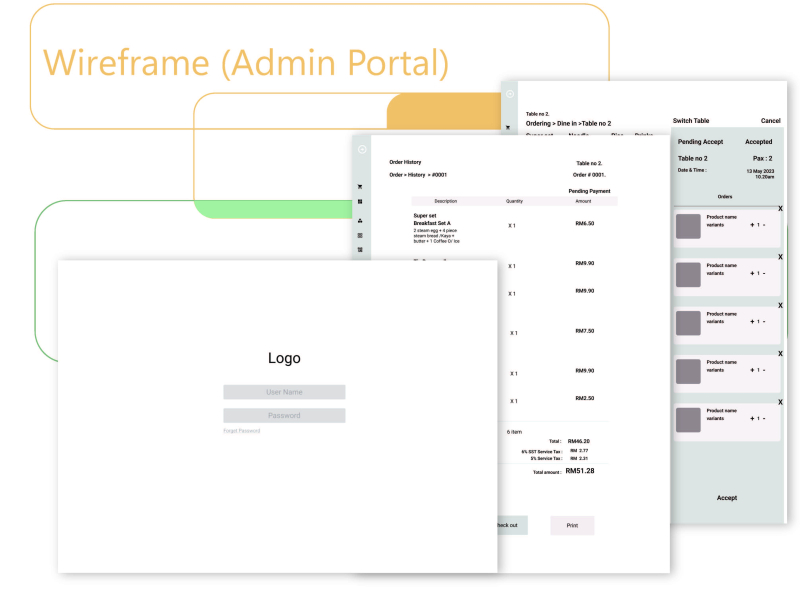
Task: Click the User Name input field
Action: coord(284,392)
